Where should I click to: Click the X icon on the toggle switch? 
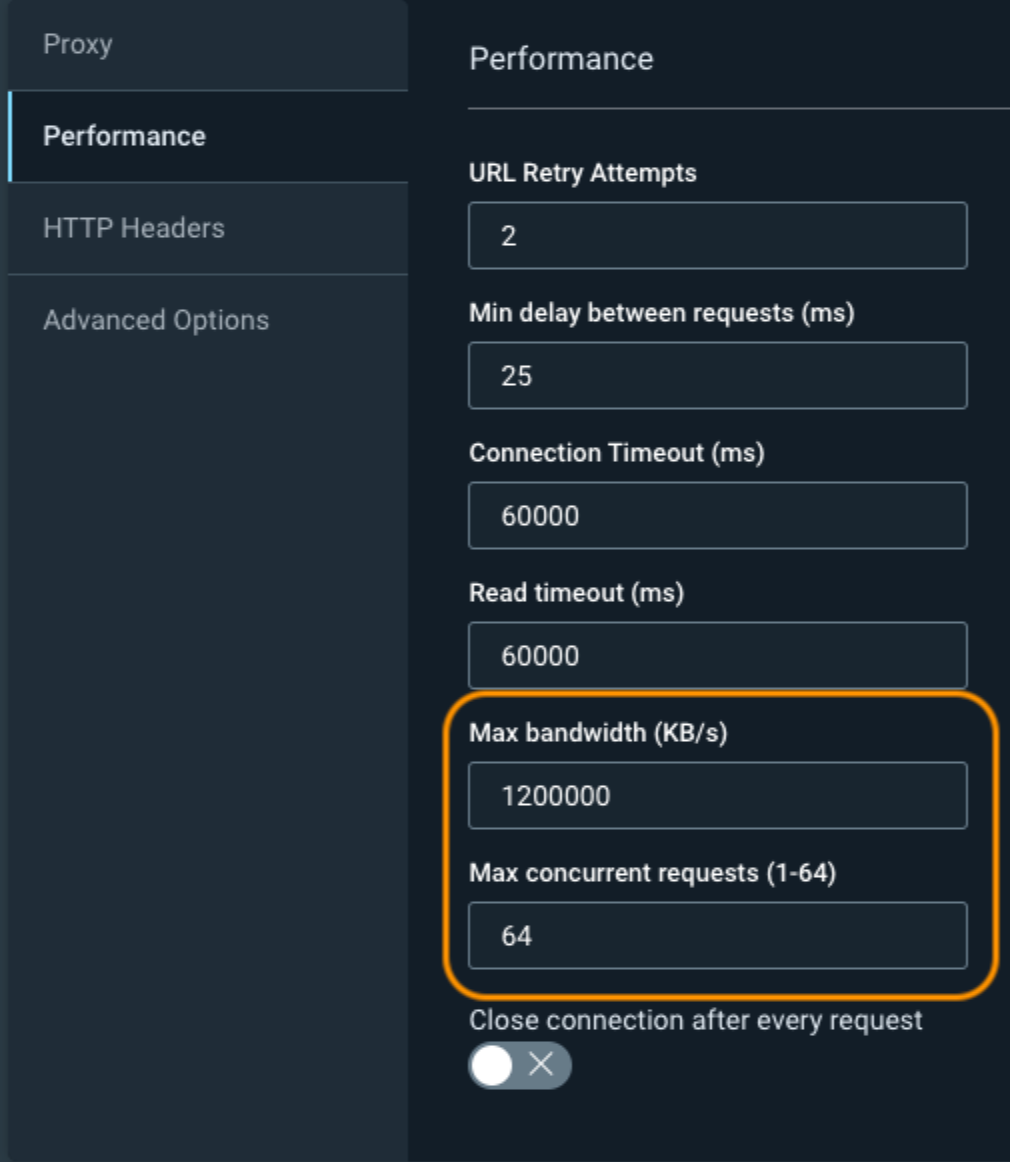(541, 1065)
